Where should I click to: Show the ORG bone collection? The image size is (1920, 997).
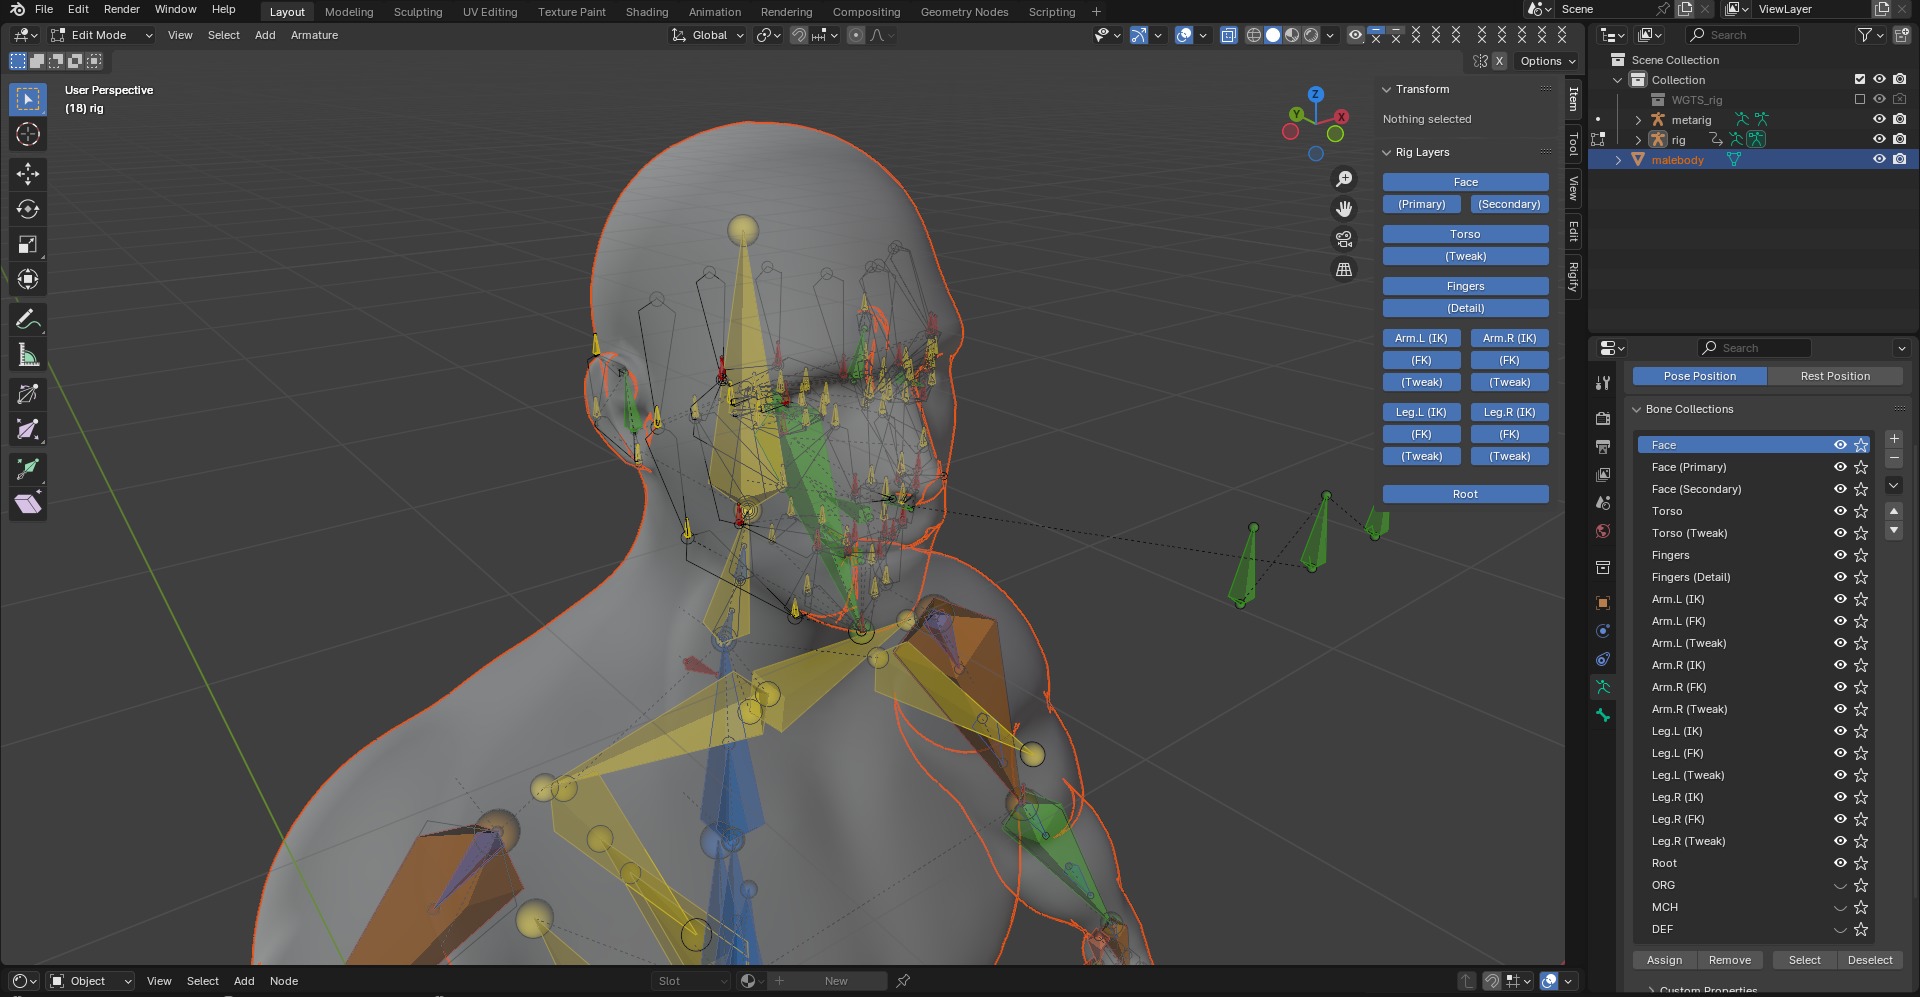click(x=1840, y=885)
